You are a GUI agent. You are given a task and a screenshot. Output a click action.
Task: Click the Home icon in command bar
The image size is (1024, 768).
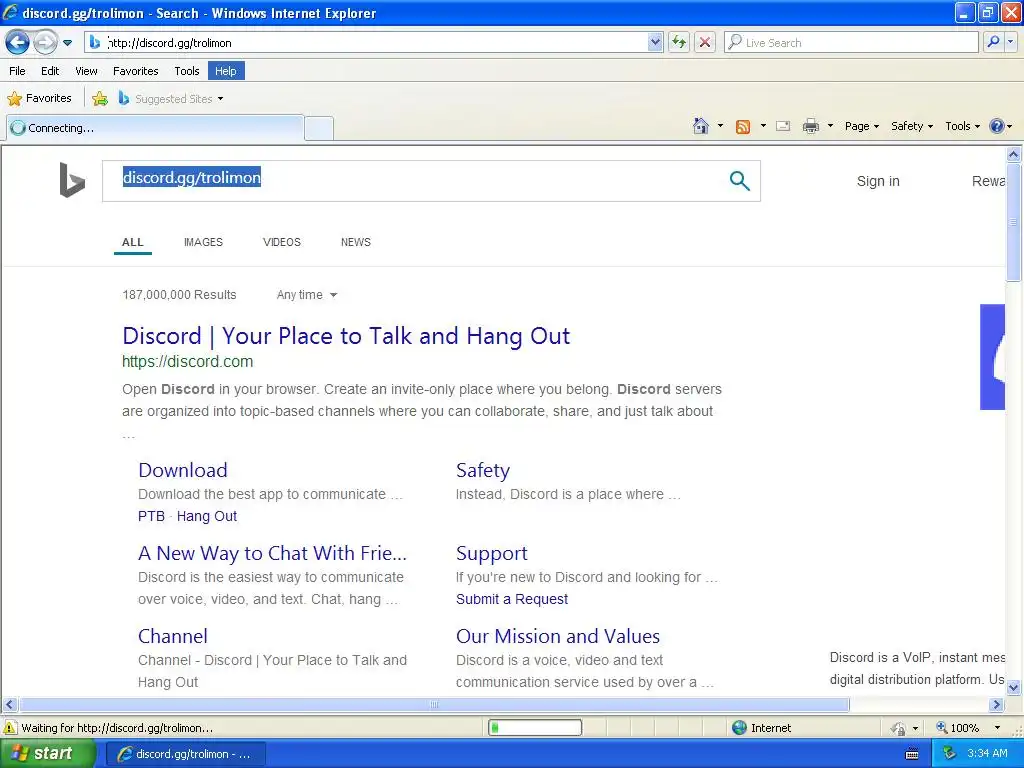click(701, 126)
